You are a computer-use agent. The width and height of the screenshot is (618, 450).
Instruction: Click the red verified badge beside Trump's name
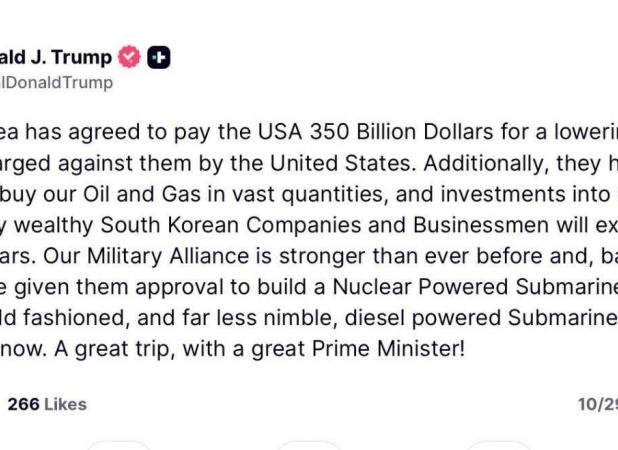coord(130,57)
